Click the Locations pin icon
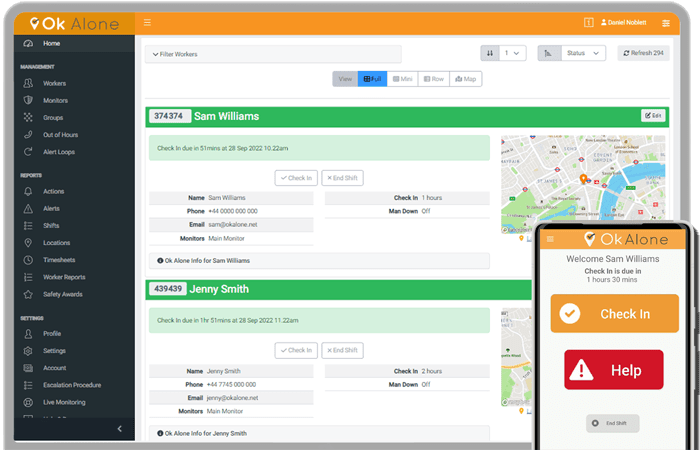Screen dimensions: 700x450 [28, 243]
